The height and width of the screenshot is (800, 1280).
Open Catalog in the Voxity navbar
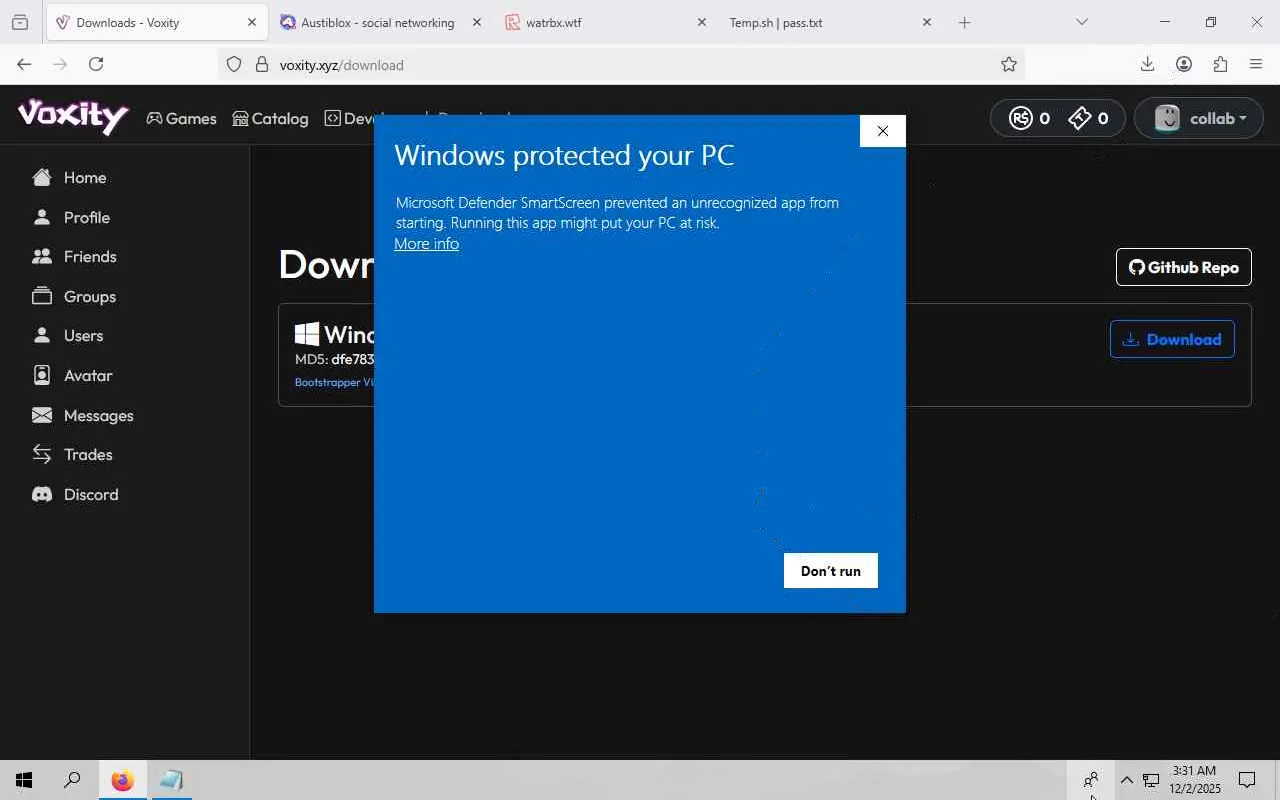(x=270, y=118)
